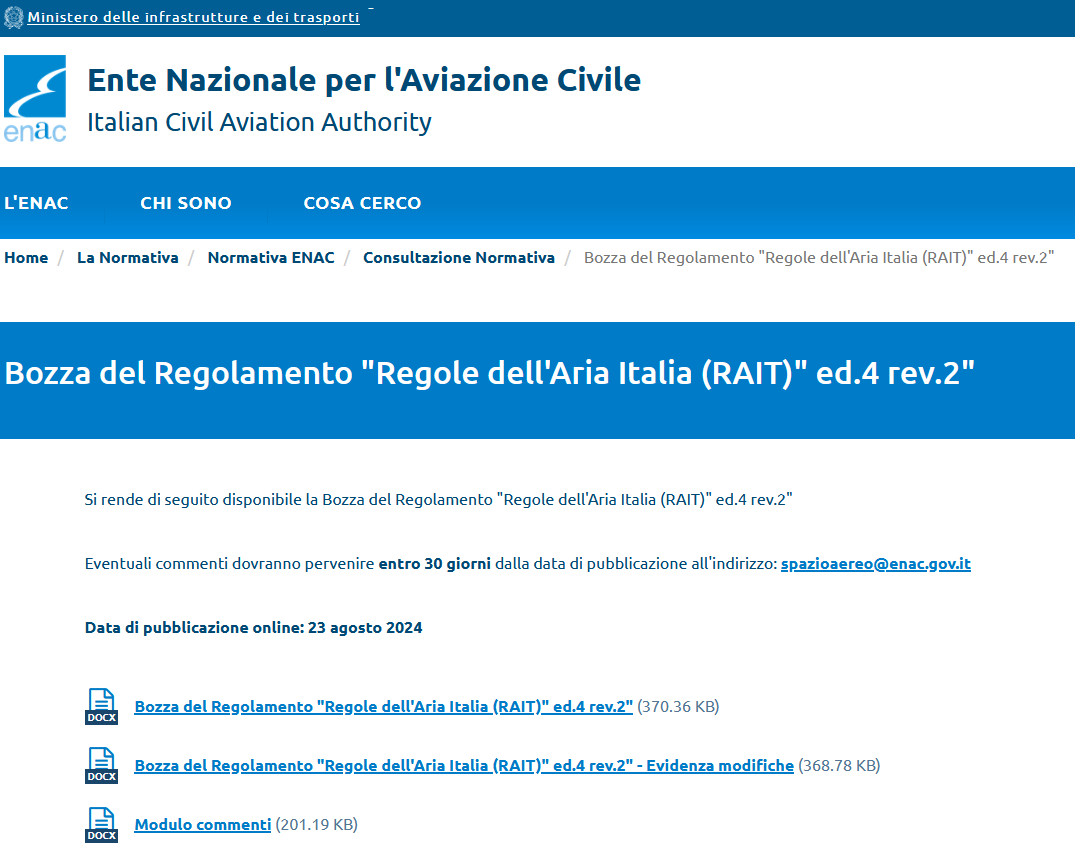Click Ente Nazionale per l'Aviazione Civile title
The height and width of the screenshot is (853, 1075).
tap(364, 80)
